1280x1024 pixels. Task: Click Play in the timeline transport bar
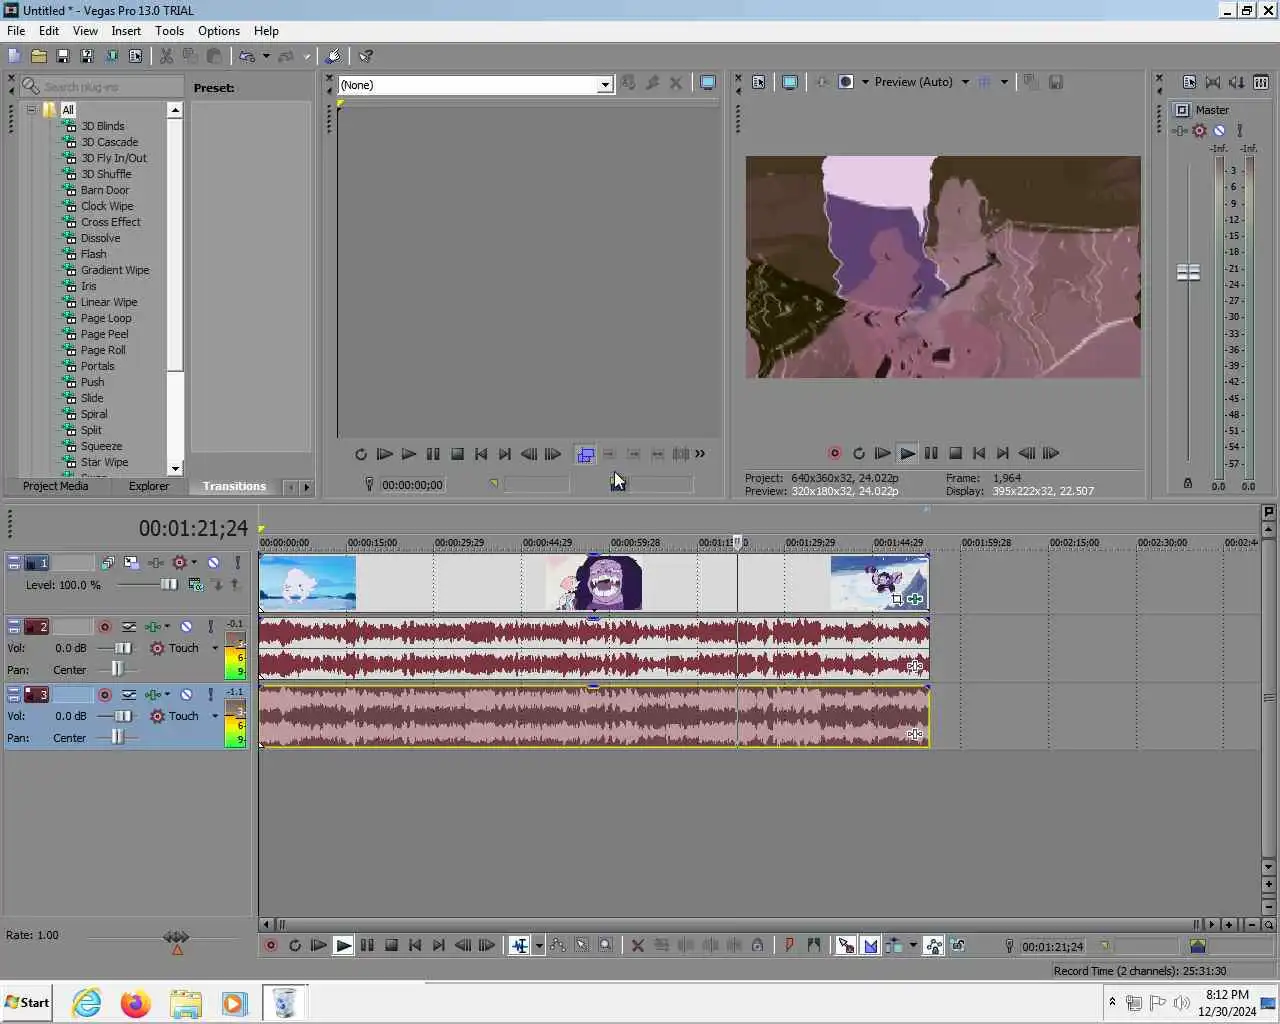click(x=343, y=946)
